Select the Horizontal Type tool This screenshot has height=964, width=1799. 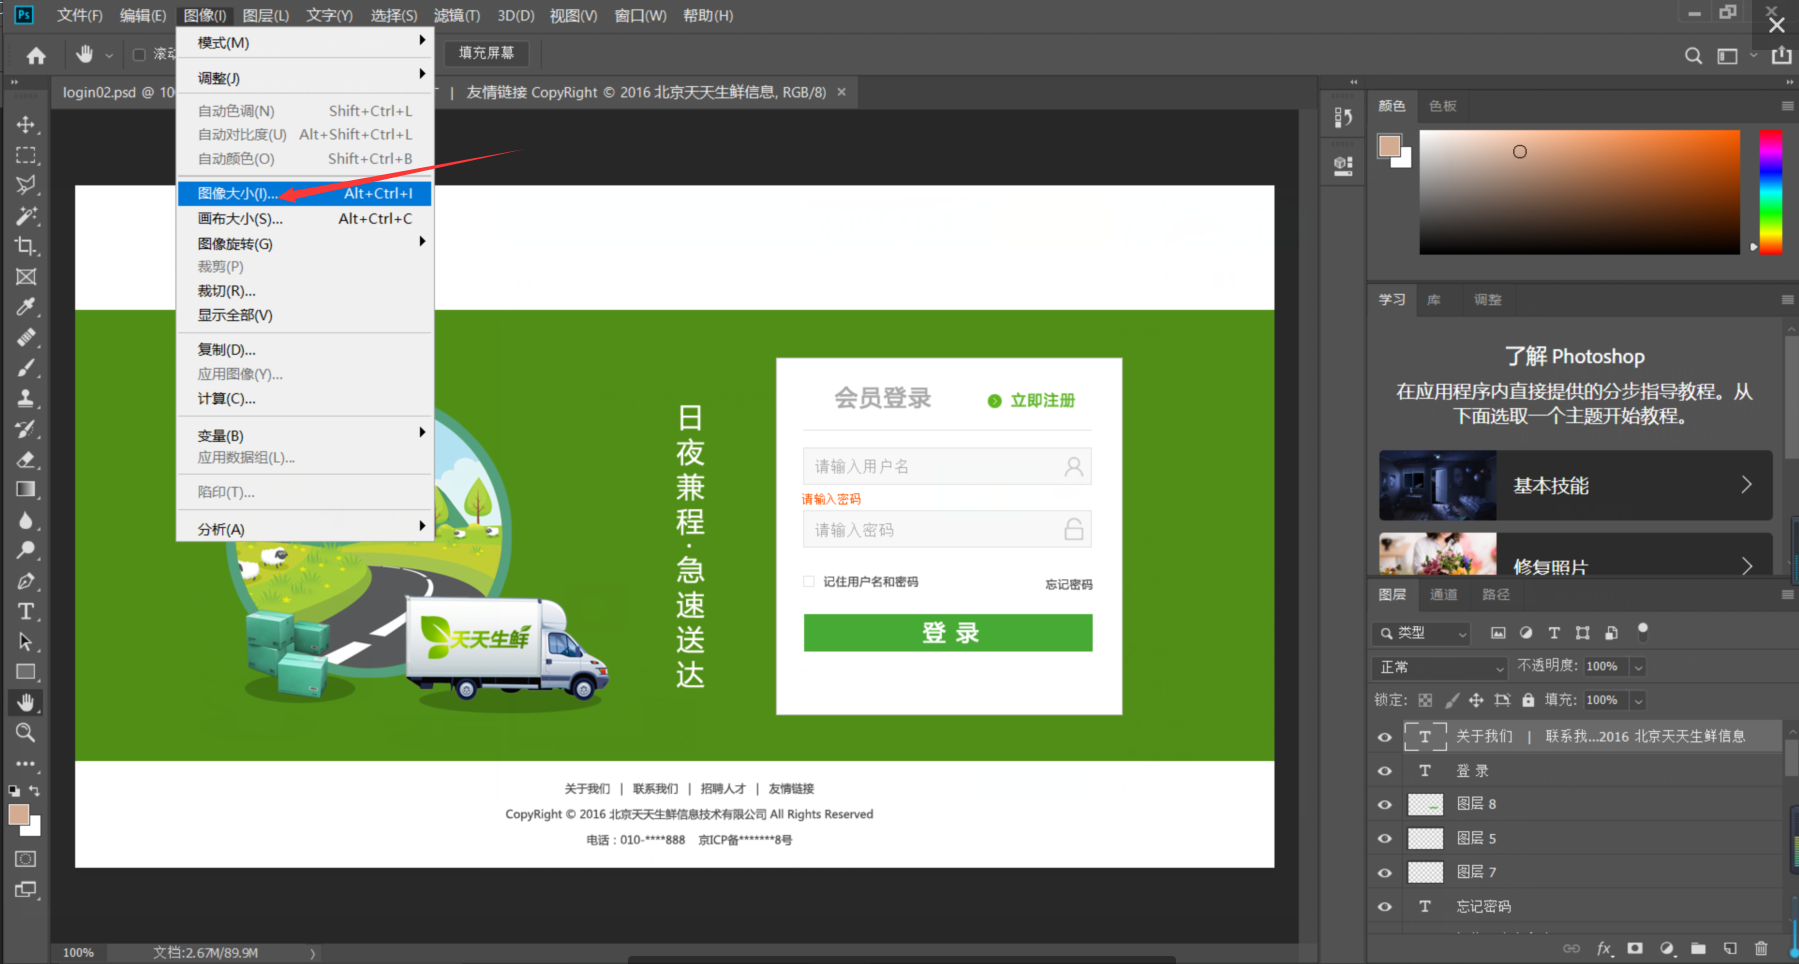coord(26,611)
